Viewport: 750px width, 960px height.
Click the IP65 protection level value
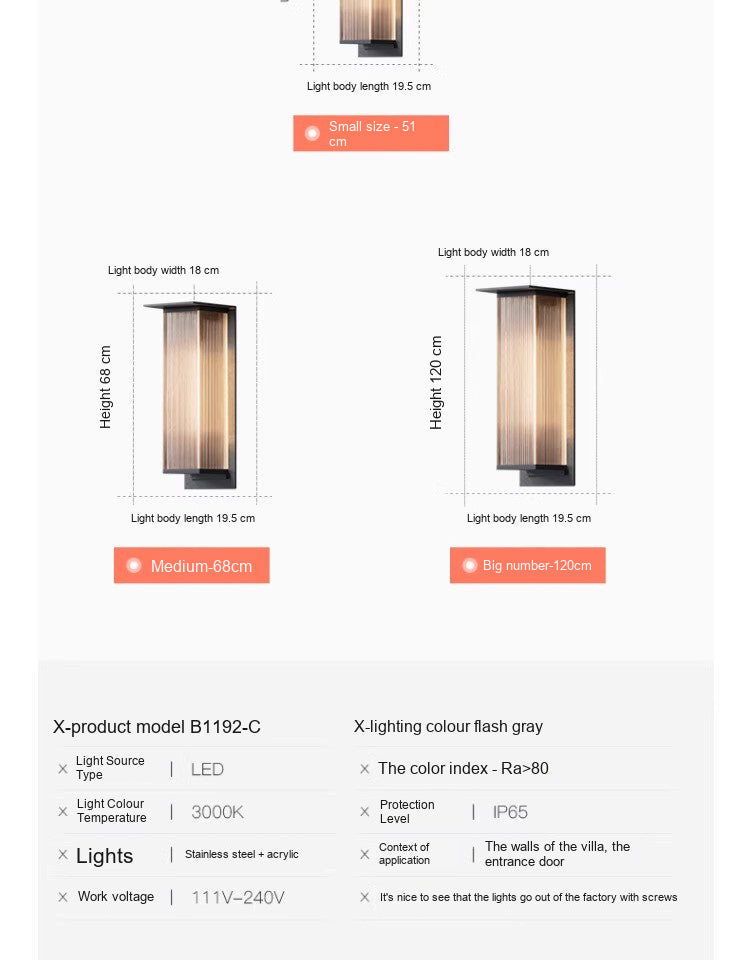pos(510,812)
